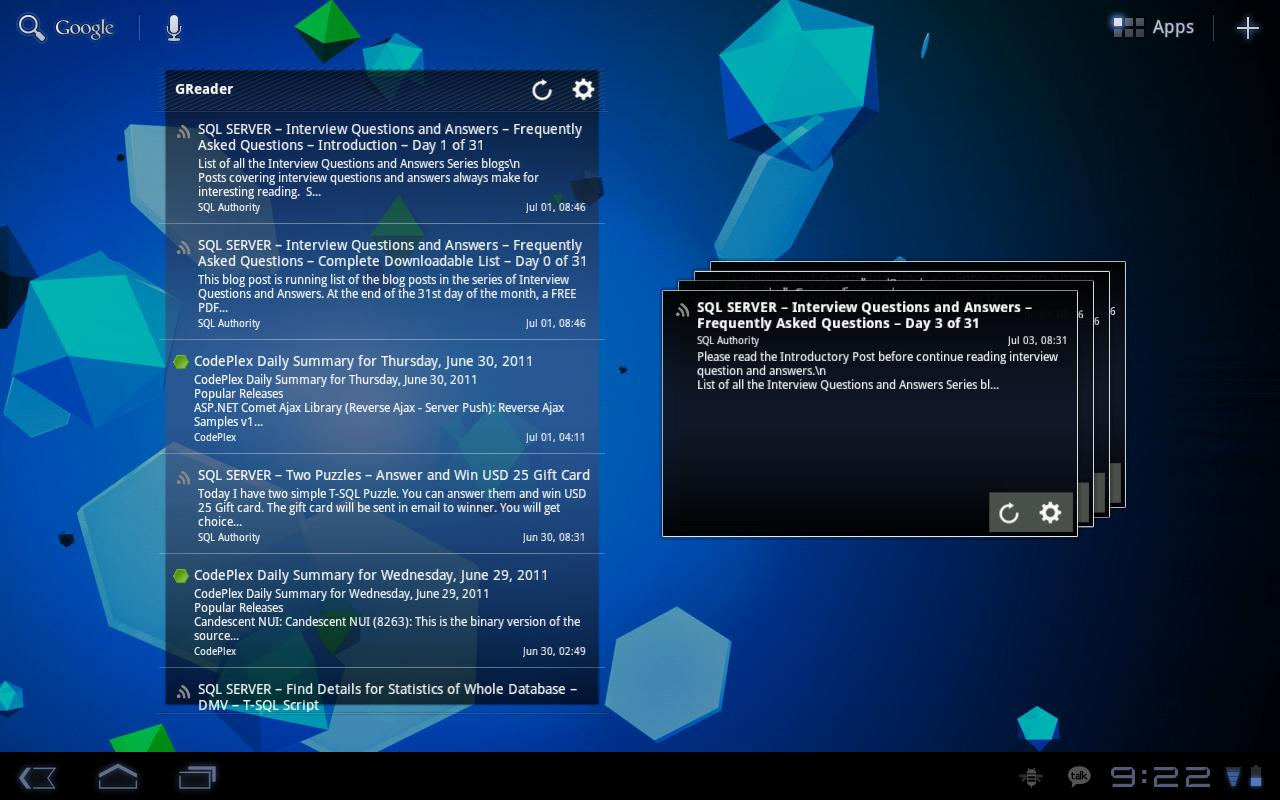Refresh the stacked SQL Authority article card
This screenshot has height=800, width=1280.
click(1009, 512)
